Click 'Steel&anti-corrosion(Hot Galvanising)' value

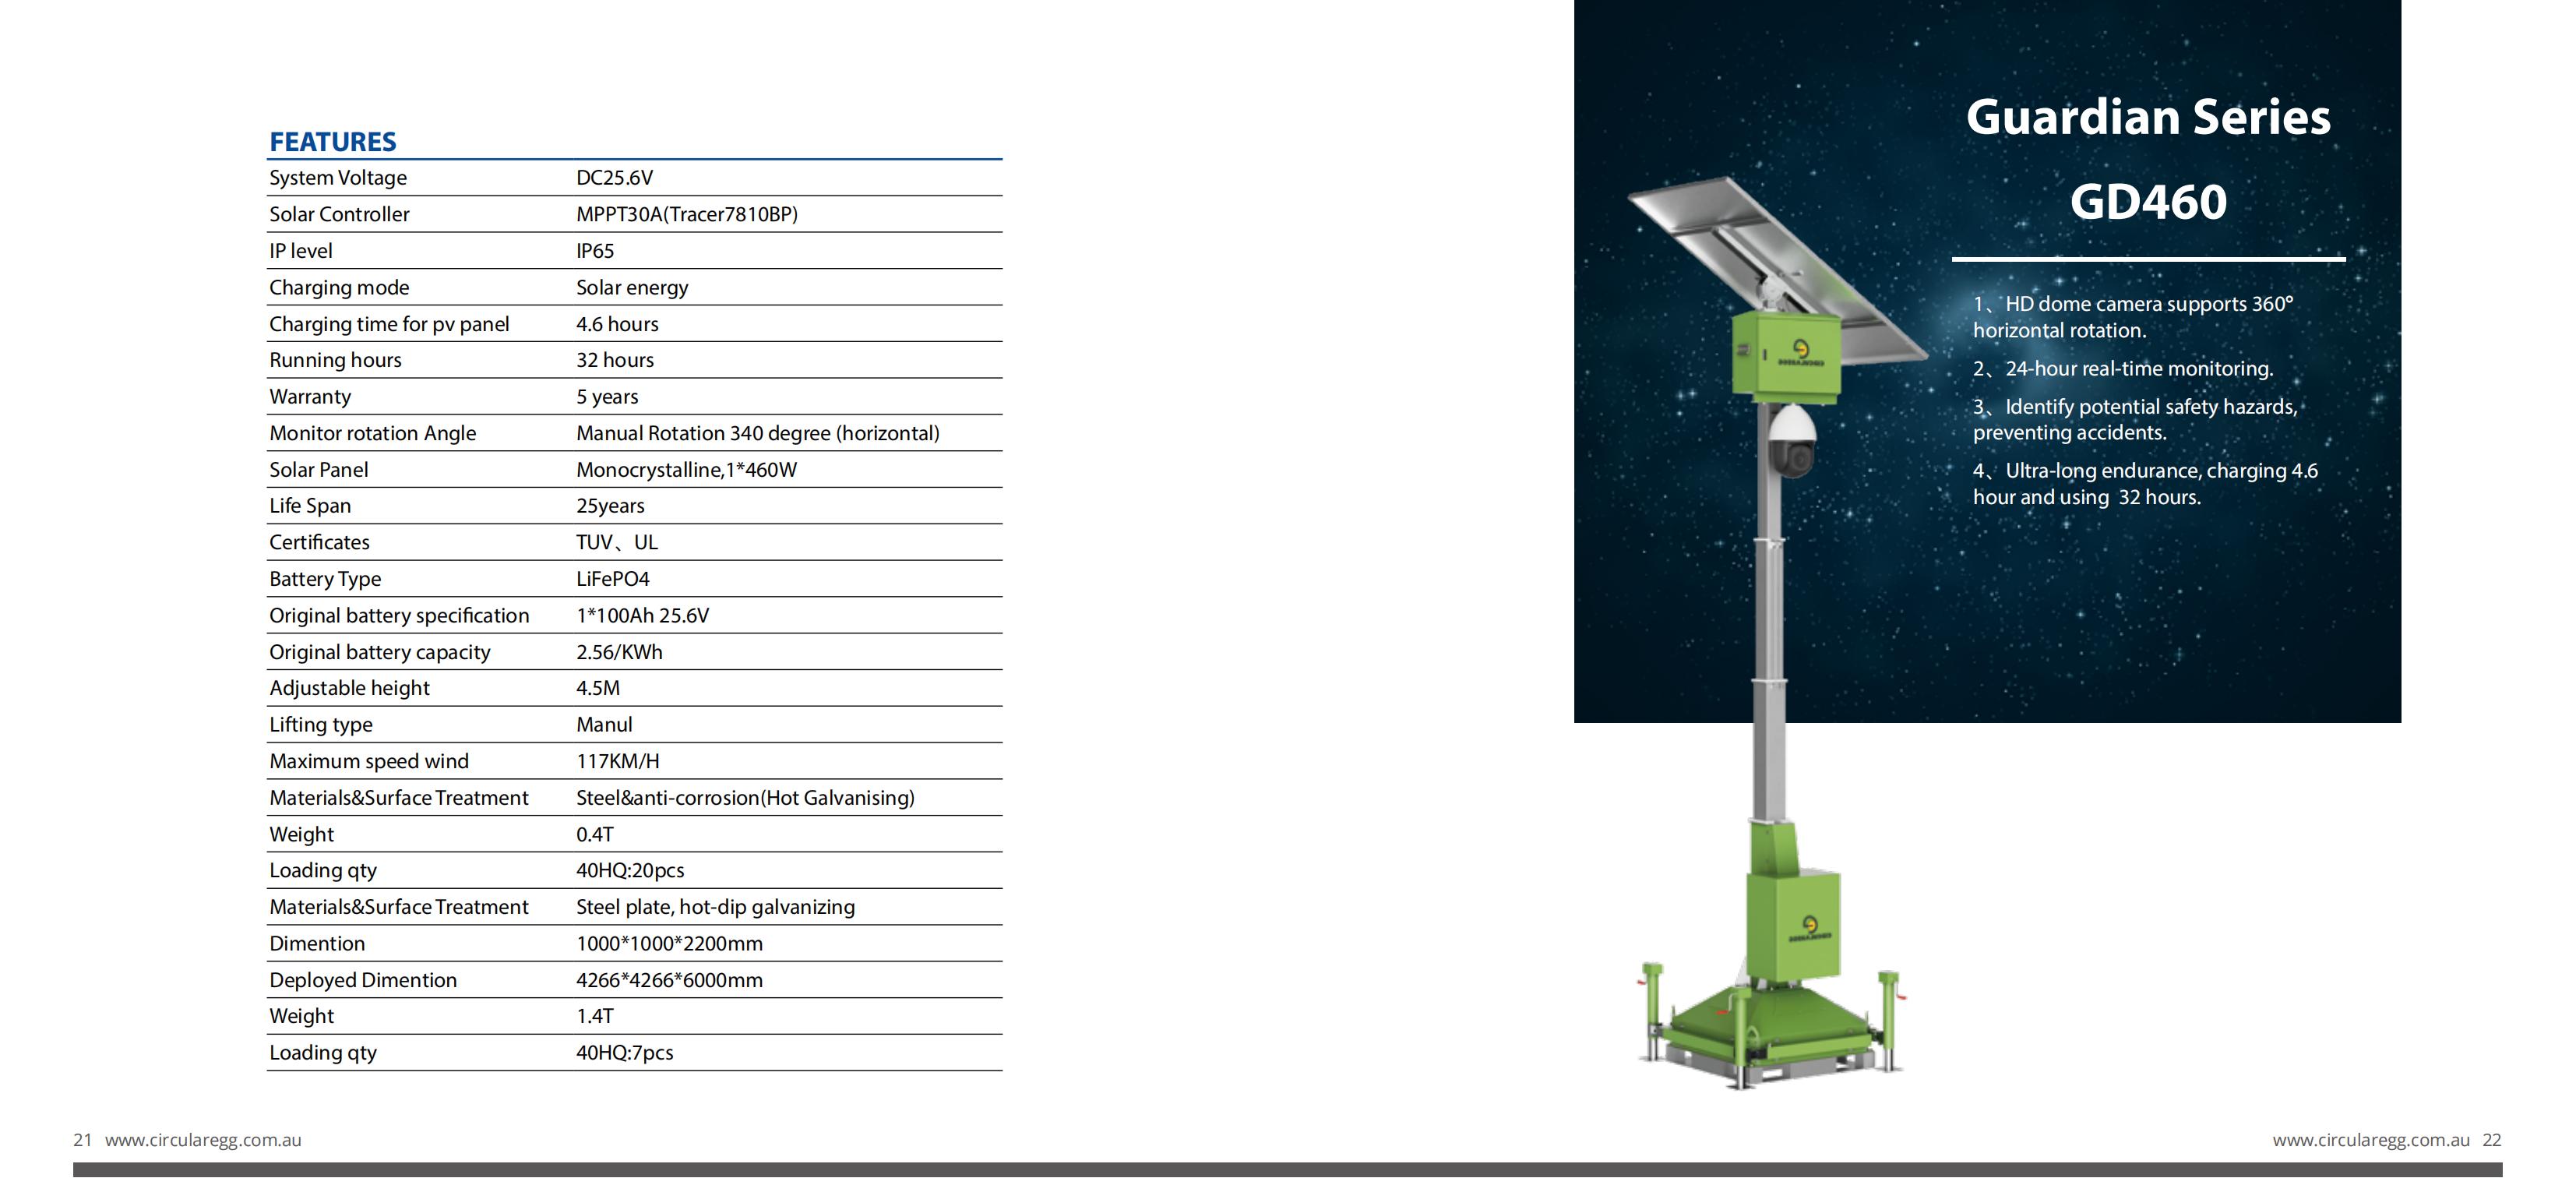pos(745,798)
